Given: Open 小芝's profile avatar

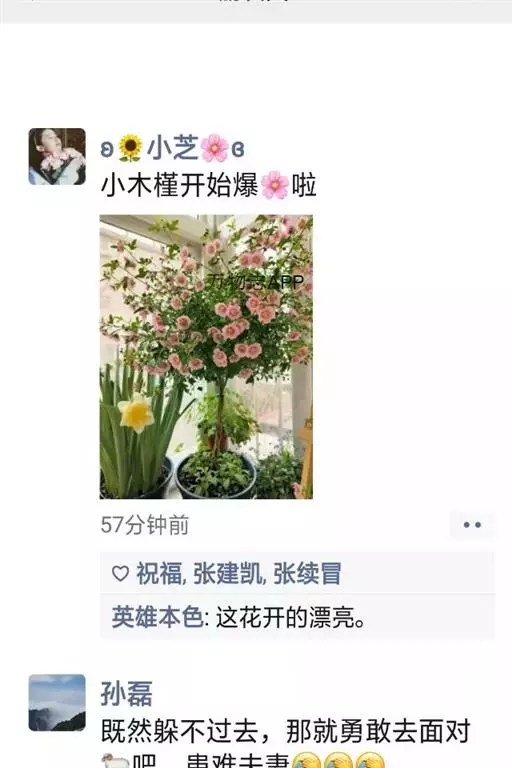Looking at the screenshot, I should pyautogui.click(x=57, y=156).
